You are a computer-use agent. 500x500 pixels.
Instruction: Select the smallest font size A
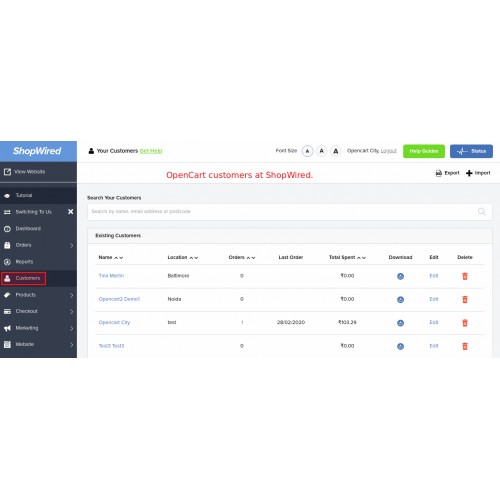click(307, 151)
